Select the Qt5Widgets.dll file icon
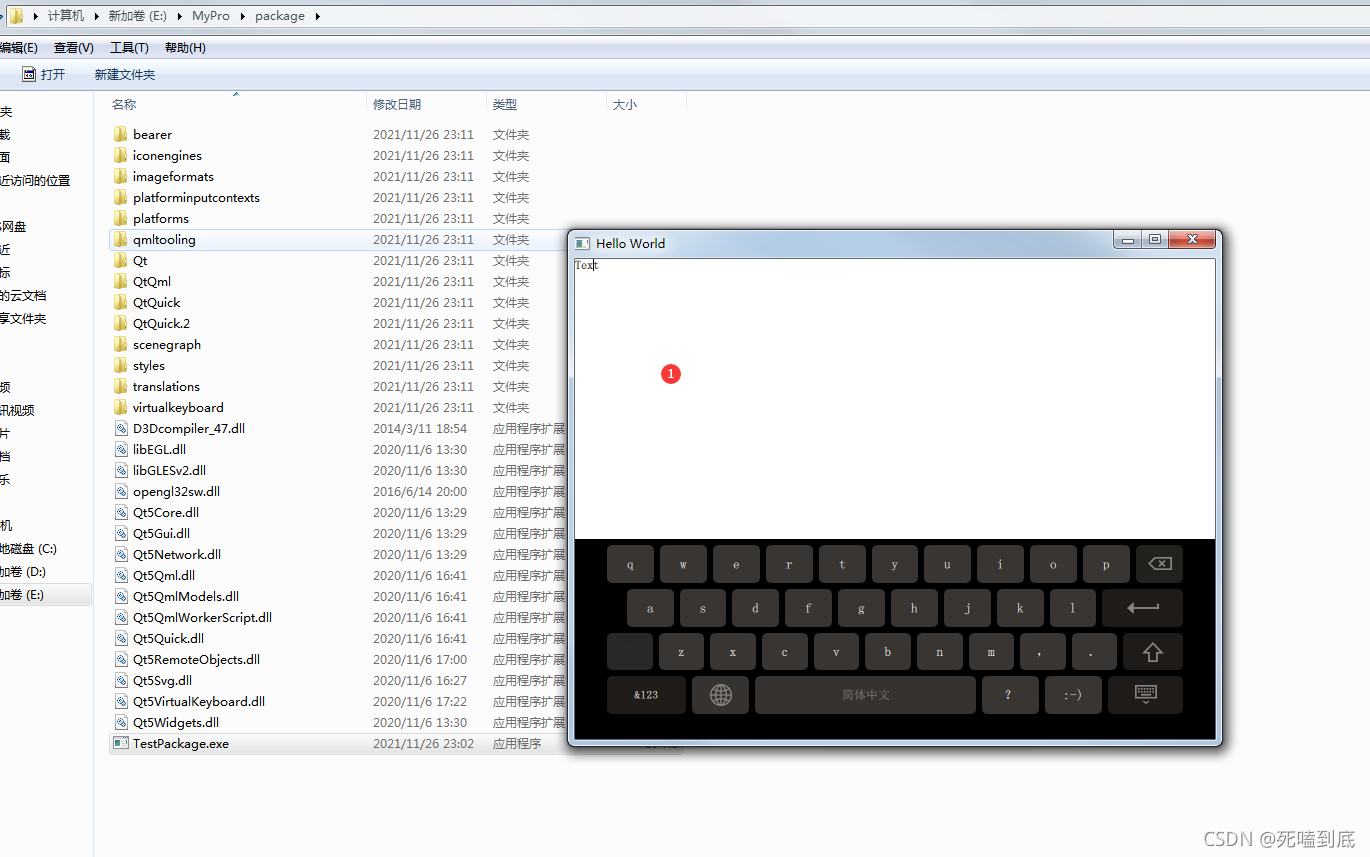Viewport: 1370px width, 857px height. pos(121,722)
